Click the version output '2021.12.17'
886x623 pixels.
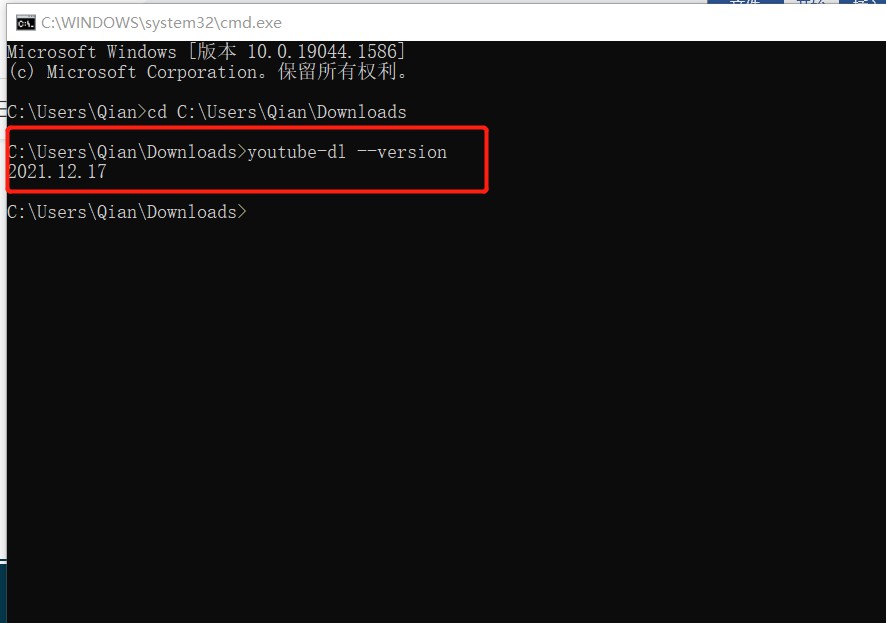tap(57, 172)
